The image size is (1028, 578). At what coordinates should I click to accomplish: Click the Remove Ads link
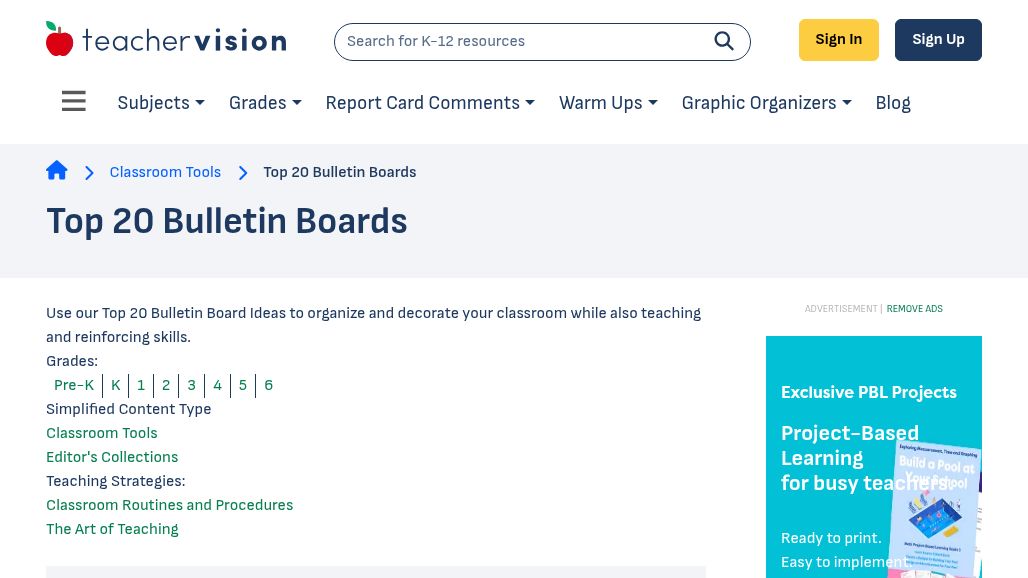914,309
